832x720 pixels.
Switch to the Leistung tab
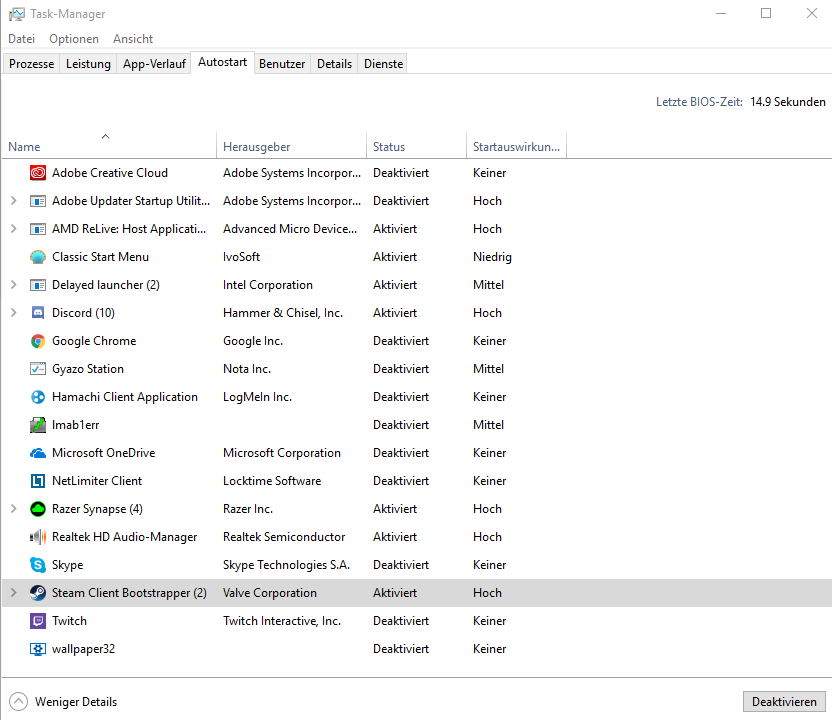pyautogui.click(x=88, y=64)
